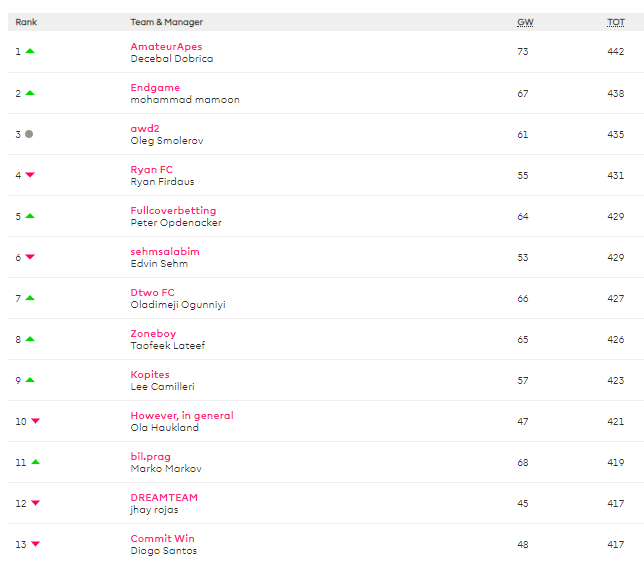Open However, in general team link
The height and width of the screenshot is (563, 644).
pos(182,415)
